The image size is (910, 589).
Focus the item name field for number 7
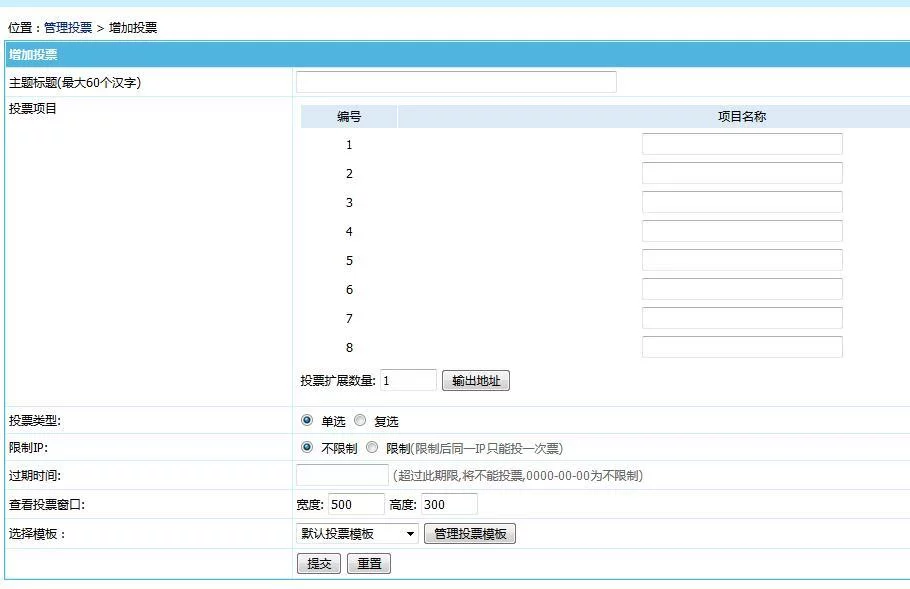click(x=742, y=318)
